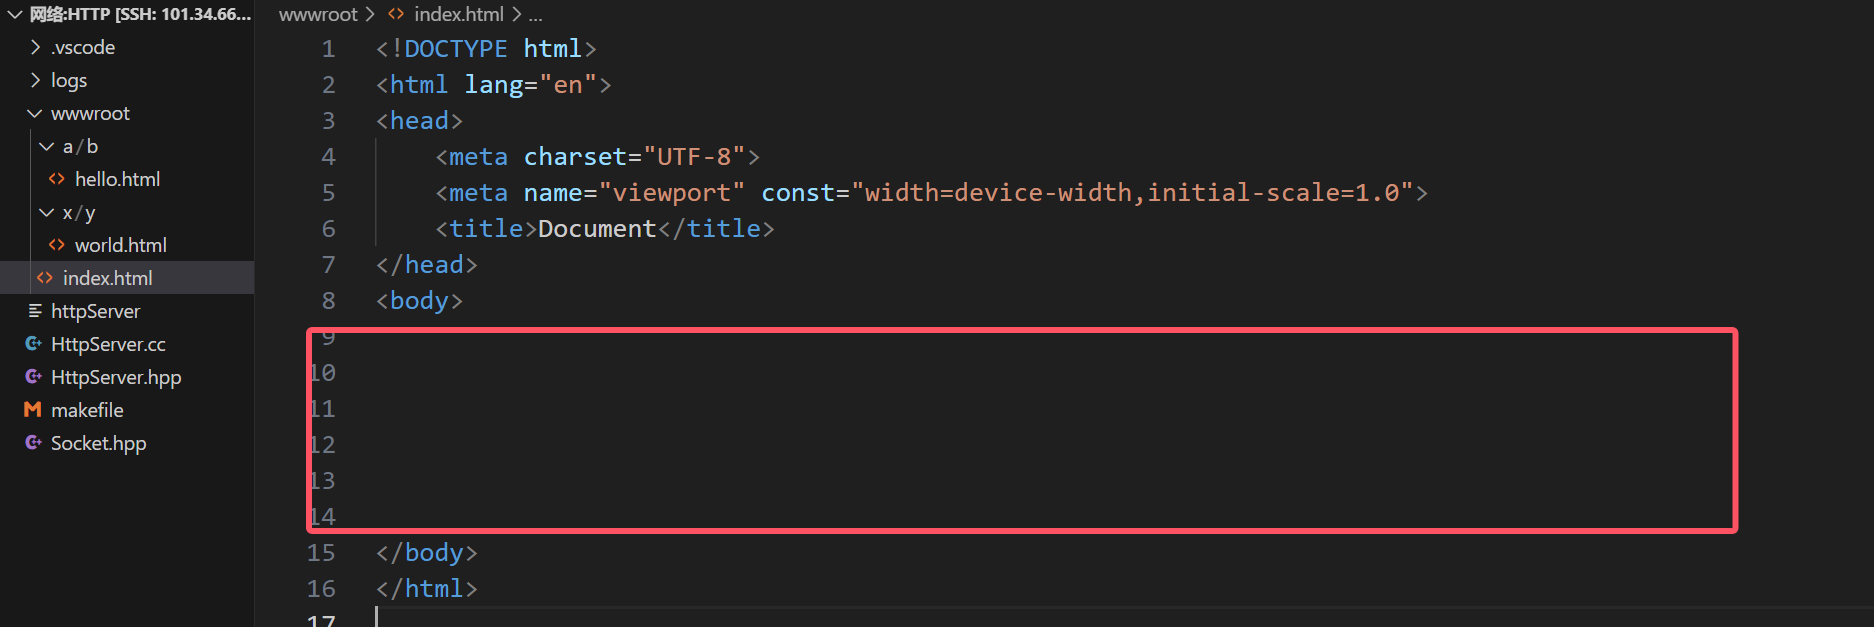
Task: Collapse the x/y folder
Action: (47, 212)
